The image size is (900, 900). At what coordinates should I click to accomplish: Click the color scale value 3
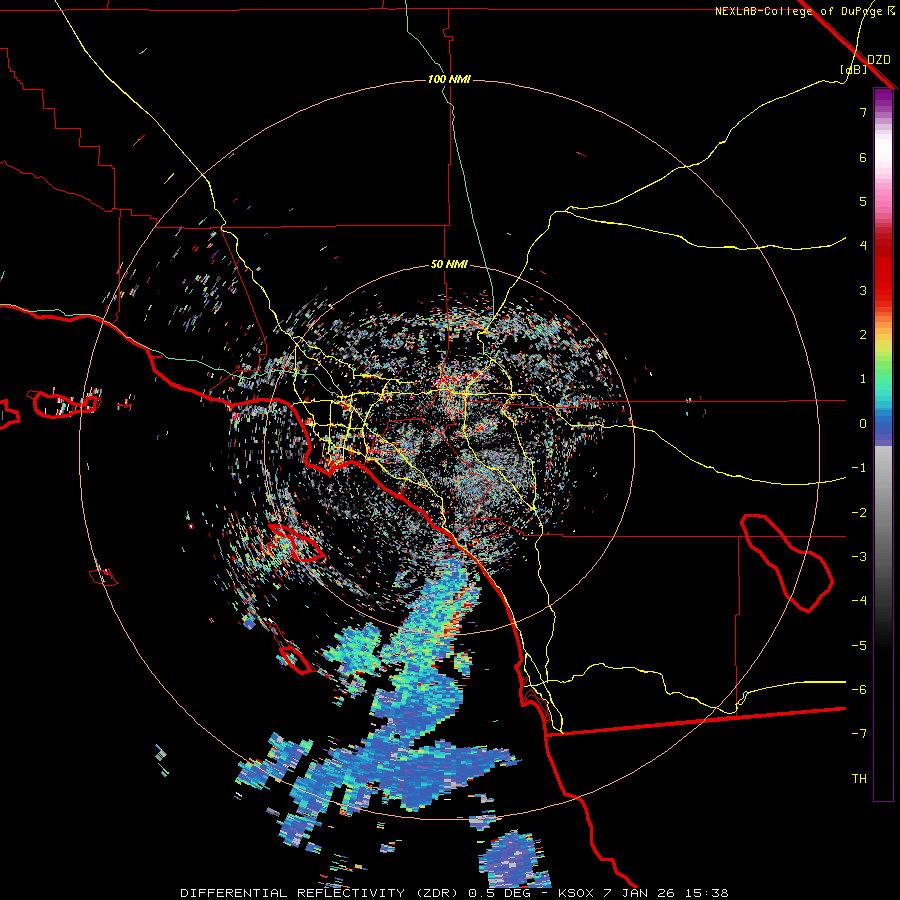pyautogui.click(x=863, y=290)
